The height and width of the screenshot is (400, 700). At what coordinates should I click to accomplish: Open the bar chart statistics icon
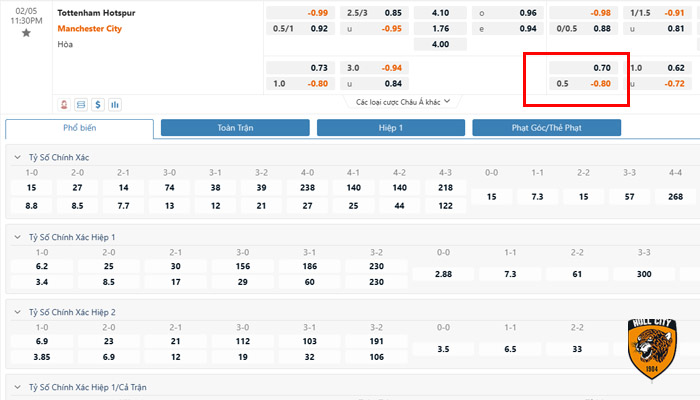pyautogui.click(x=115, y=103)
